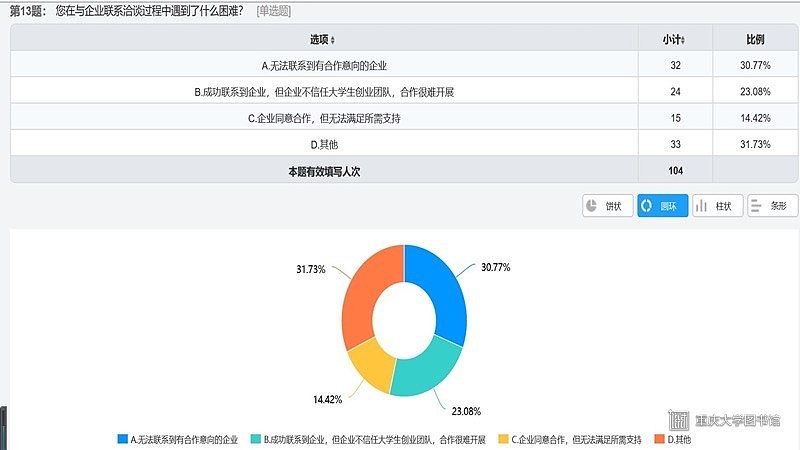Toggle blue legend item A.无法联系到有合作意向的企业

point(178,439)
